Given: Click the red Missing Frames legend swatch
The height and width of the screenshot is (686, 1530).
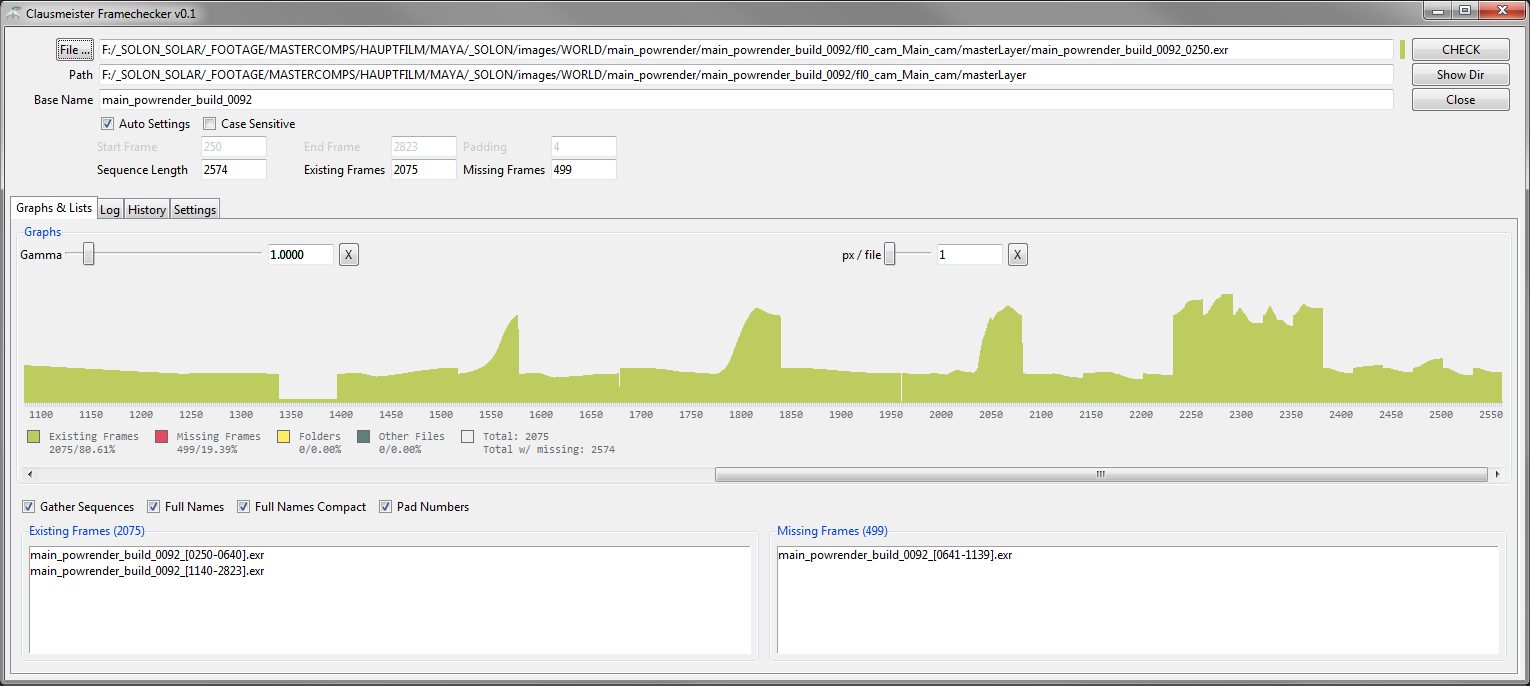Looking at the screenshot, I should coord(161,437).
